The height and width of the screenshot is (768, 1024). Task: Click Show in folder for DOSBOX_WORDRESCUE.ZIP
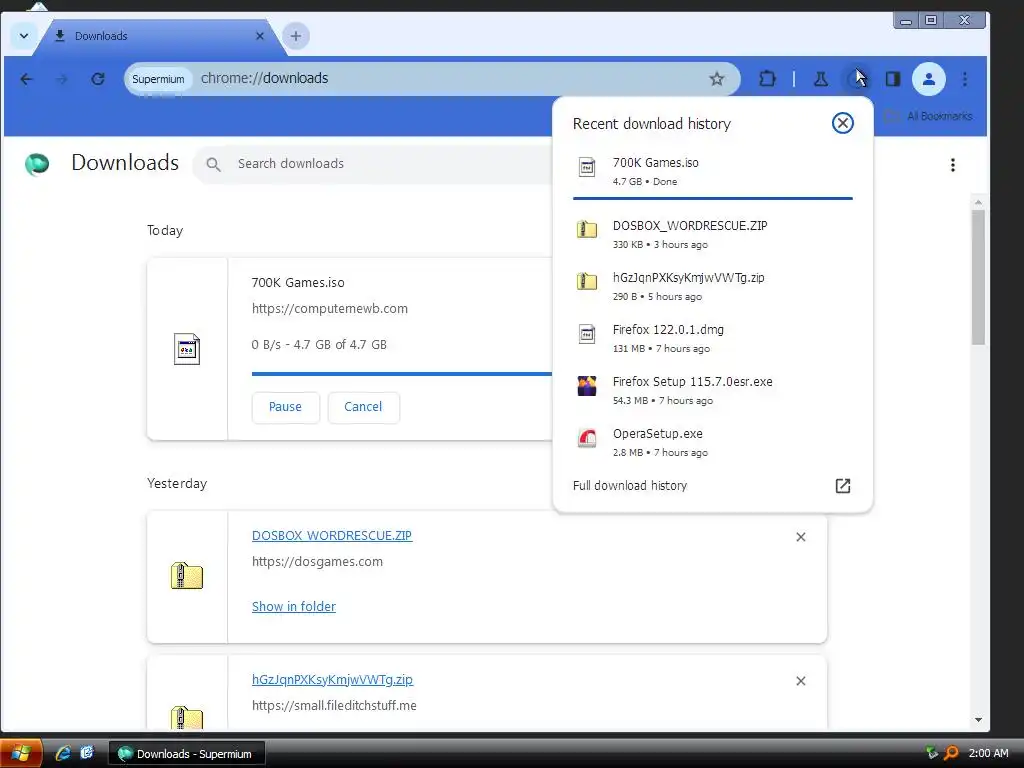coord(294,607)
